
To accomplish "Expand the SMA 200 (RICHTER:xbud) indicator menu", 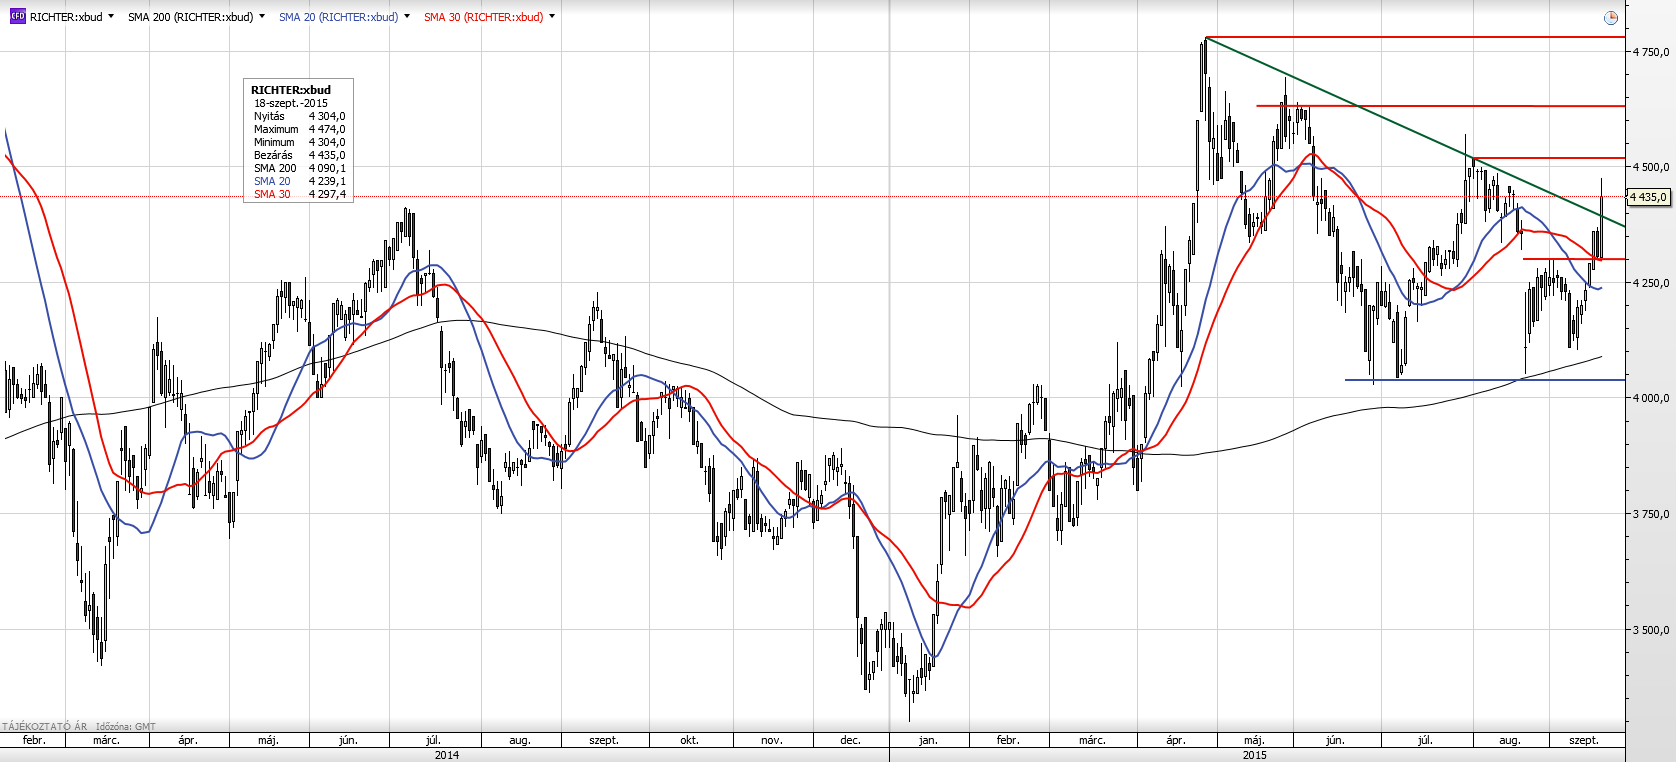I will tap(261, 16).
